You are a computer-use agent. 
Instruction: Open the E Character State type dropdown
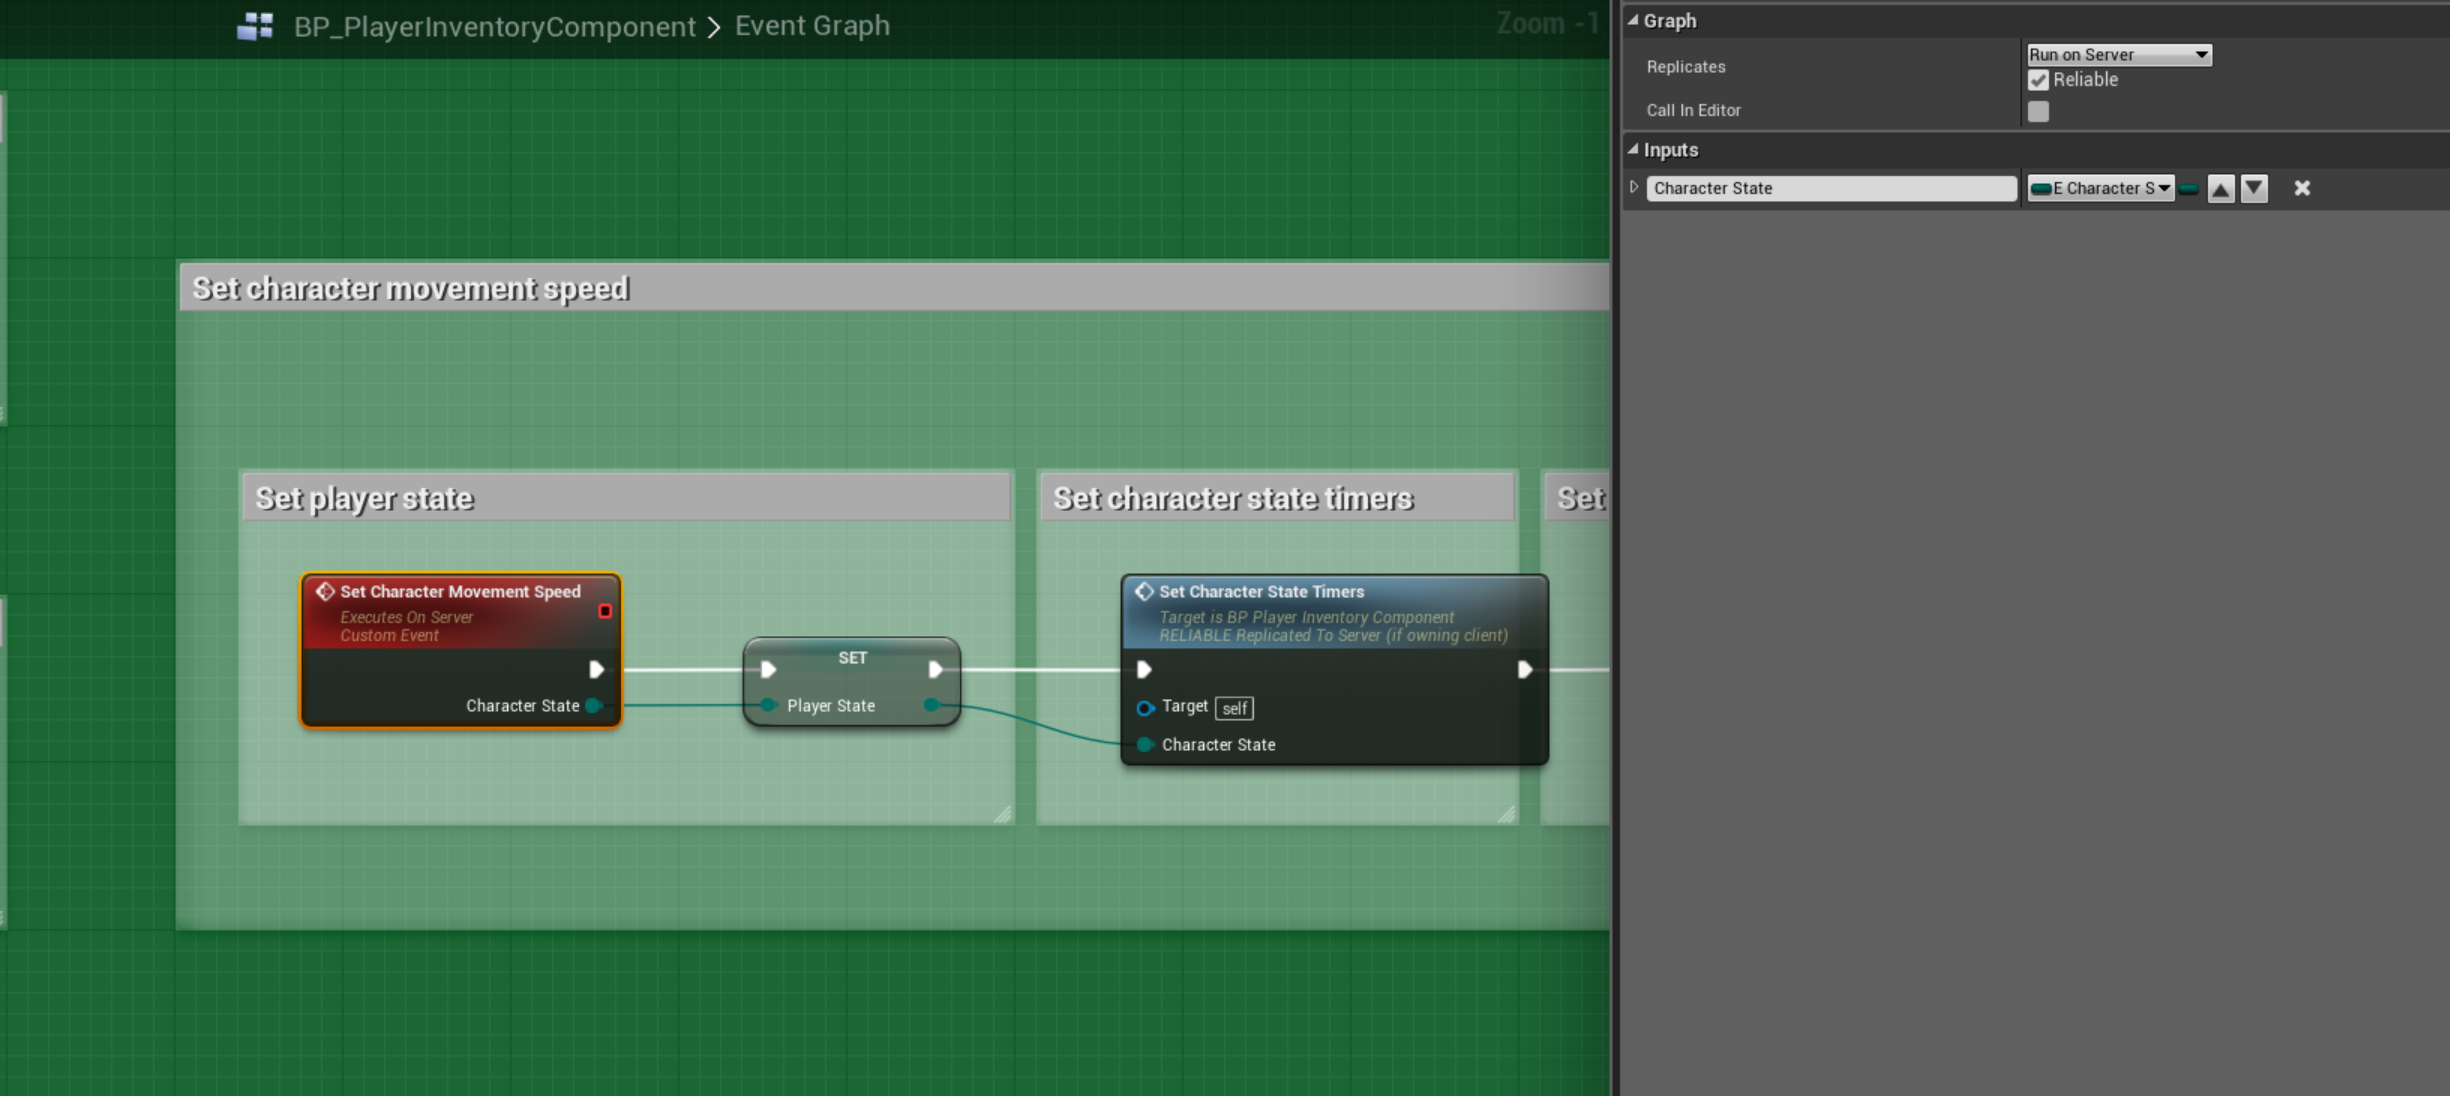pyautogui.click(x=2100, y=188)
